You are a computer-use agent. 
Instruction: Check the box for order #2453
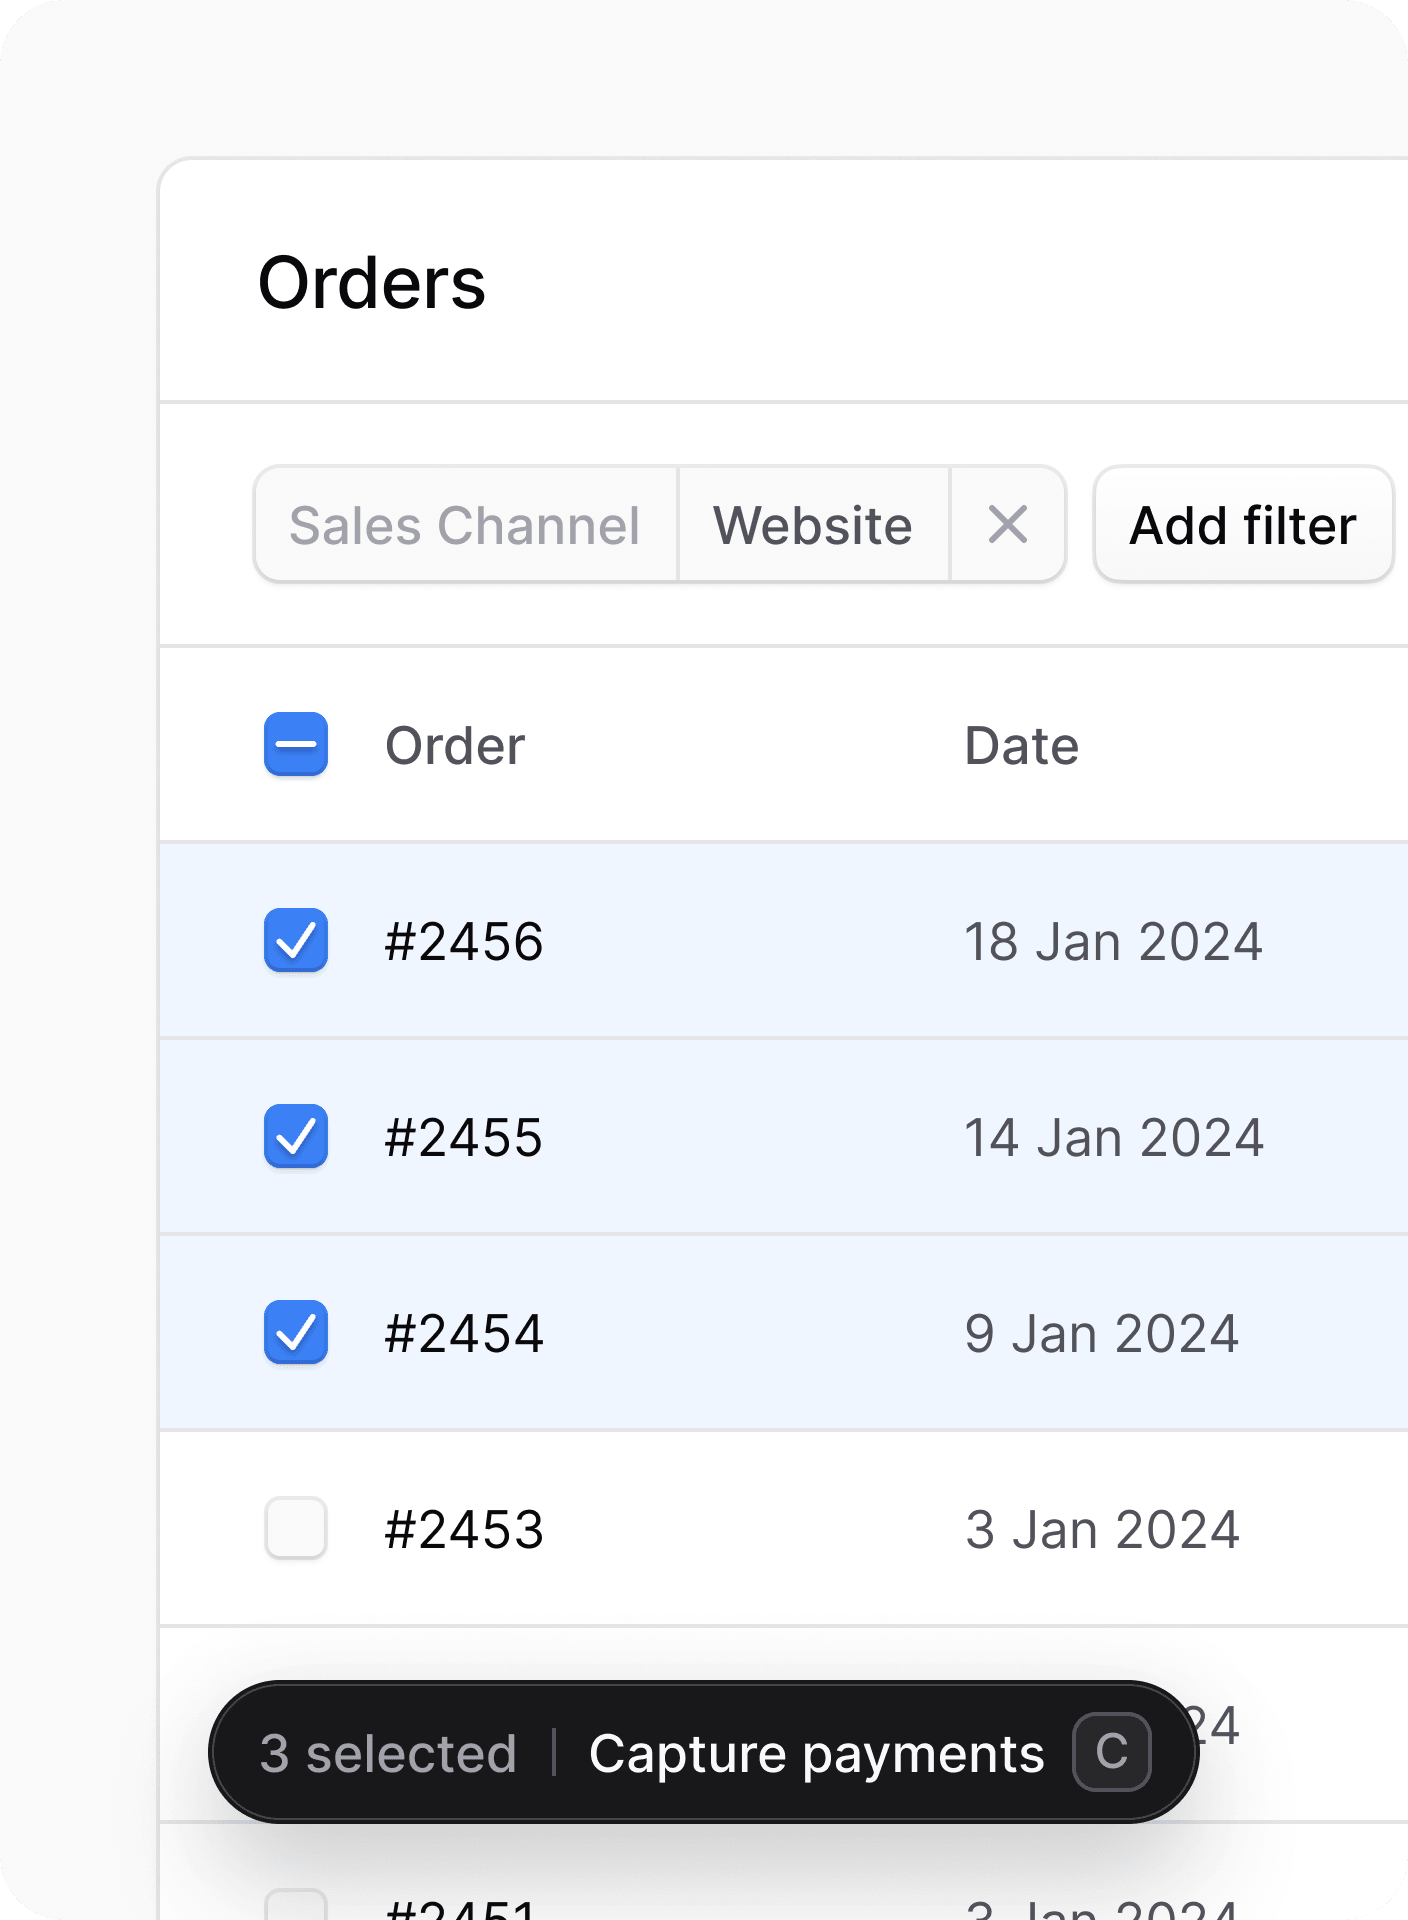tap(296, 1528)
